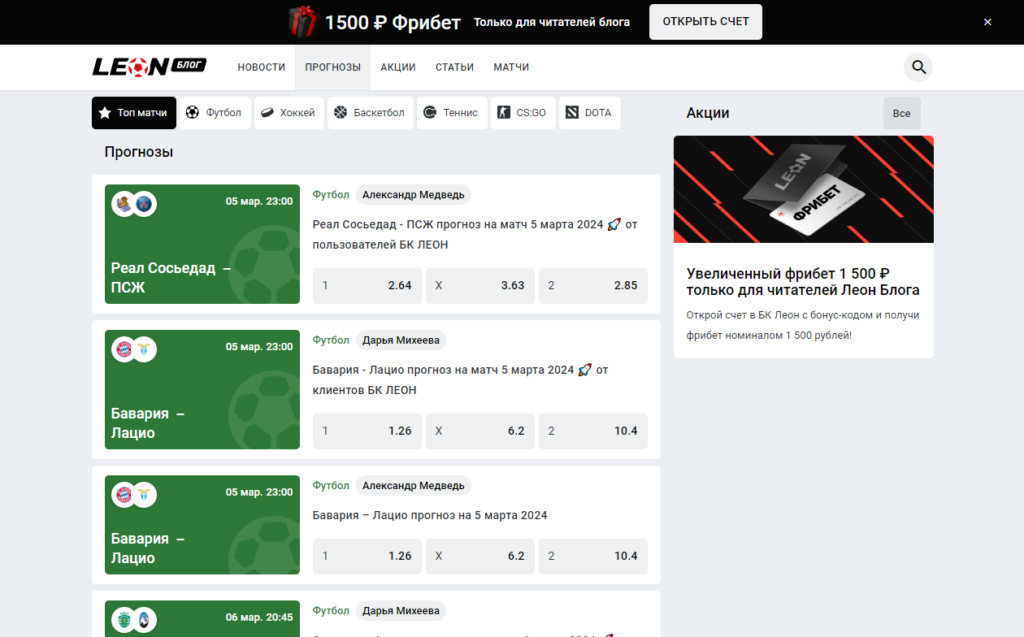Click the gift box icon in banner
This screenshot has height=637, width=1024.
(302, 22)
